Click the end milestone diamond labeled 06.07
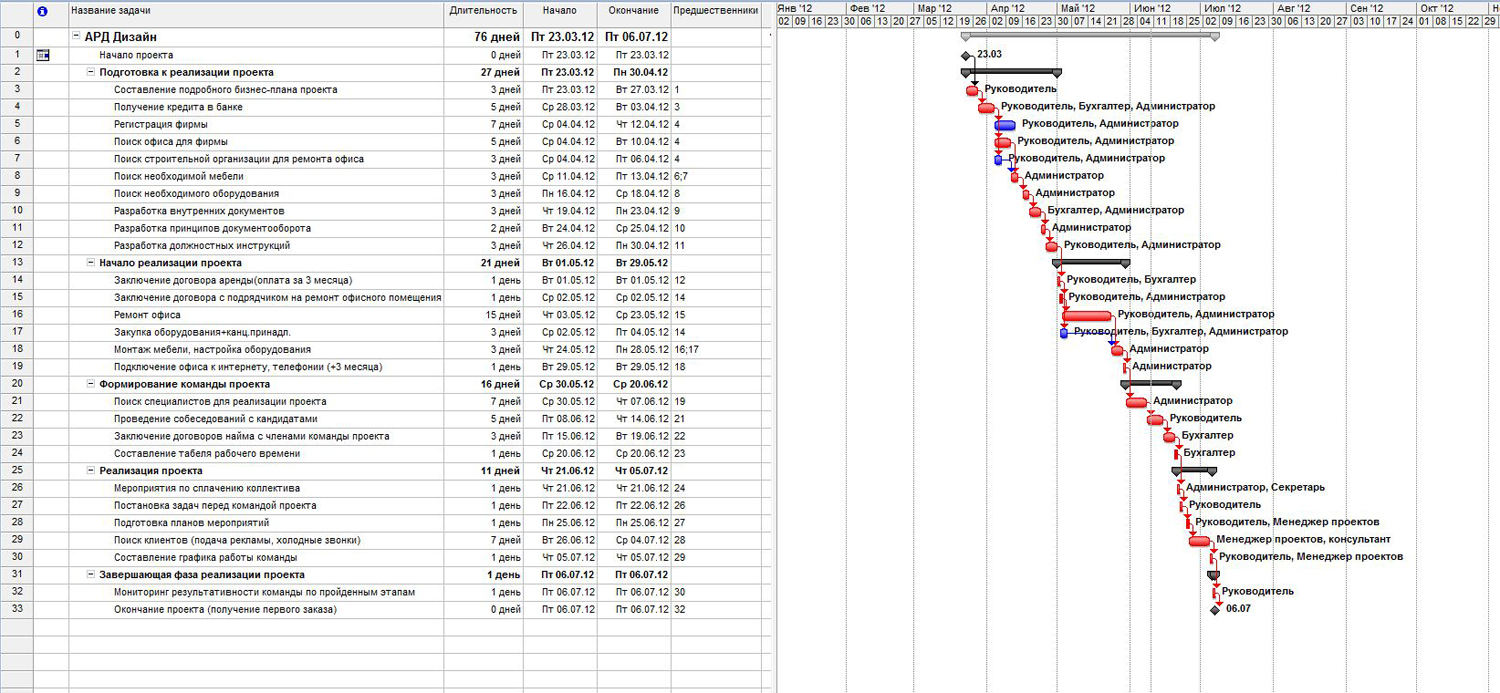This screenshot has width=1500, height=693. pos(1215,609)
